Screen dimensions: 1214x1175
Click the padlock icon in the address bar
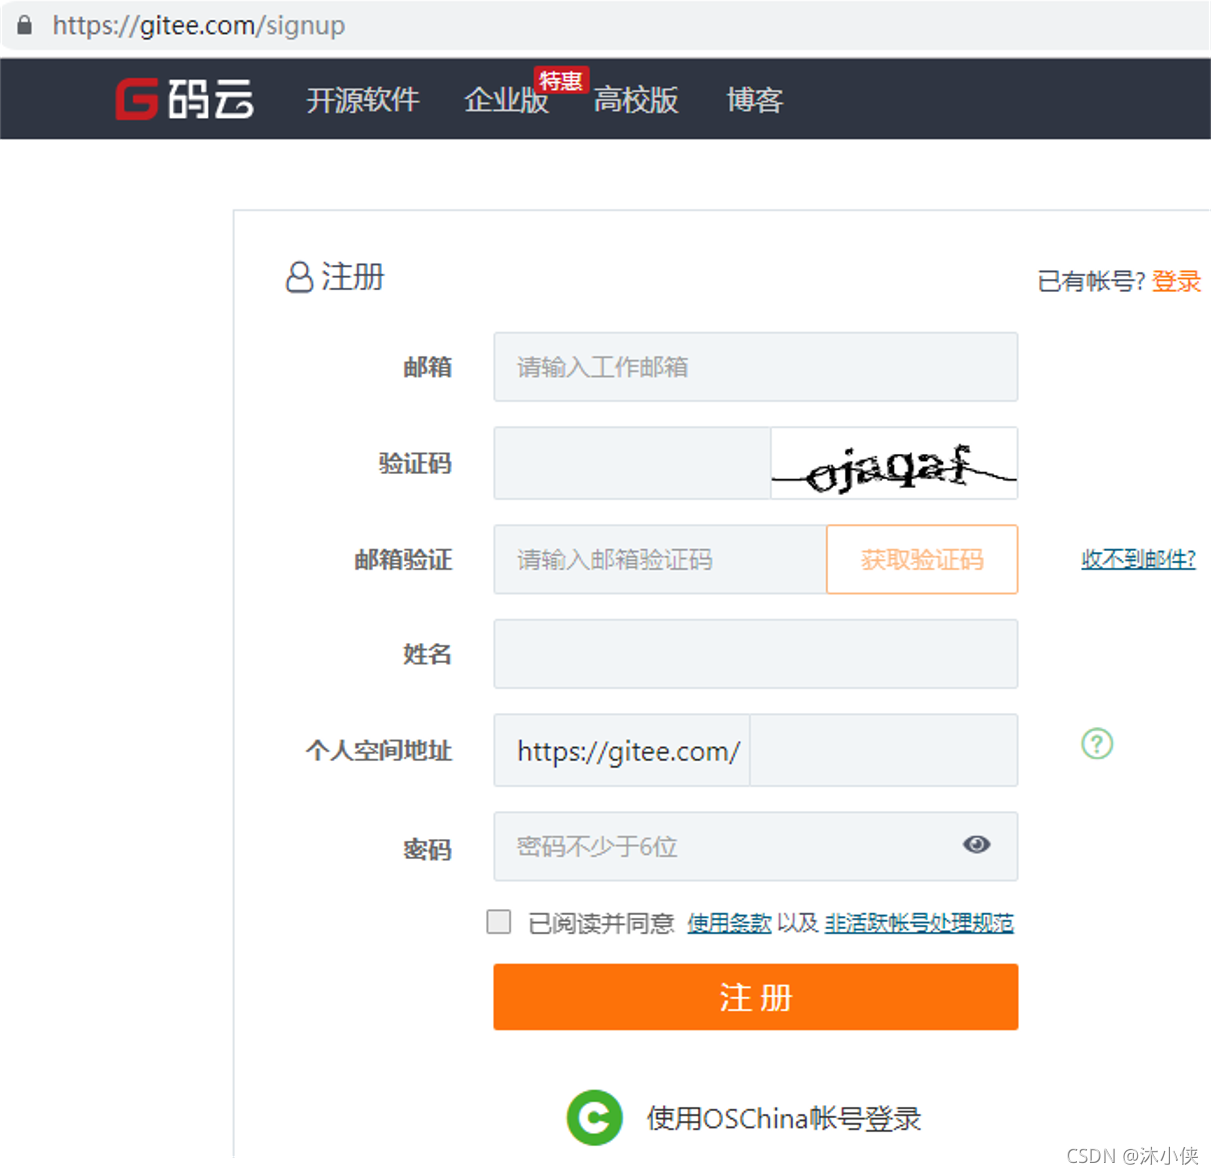[22, 25]
